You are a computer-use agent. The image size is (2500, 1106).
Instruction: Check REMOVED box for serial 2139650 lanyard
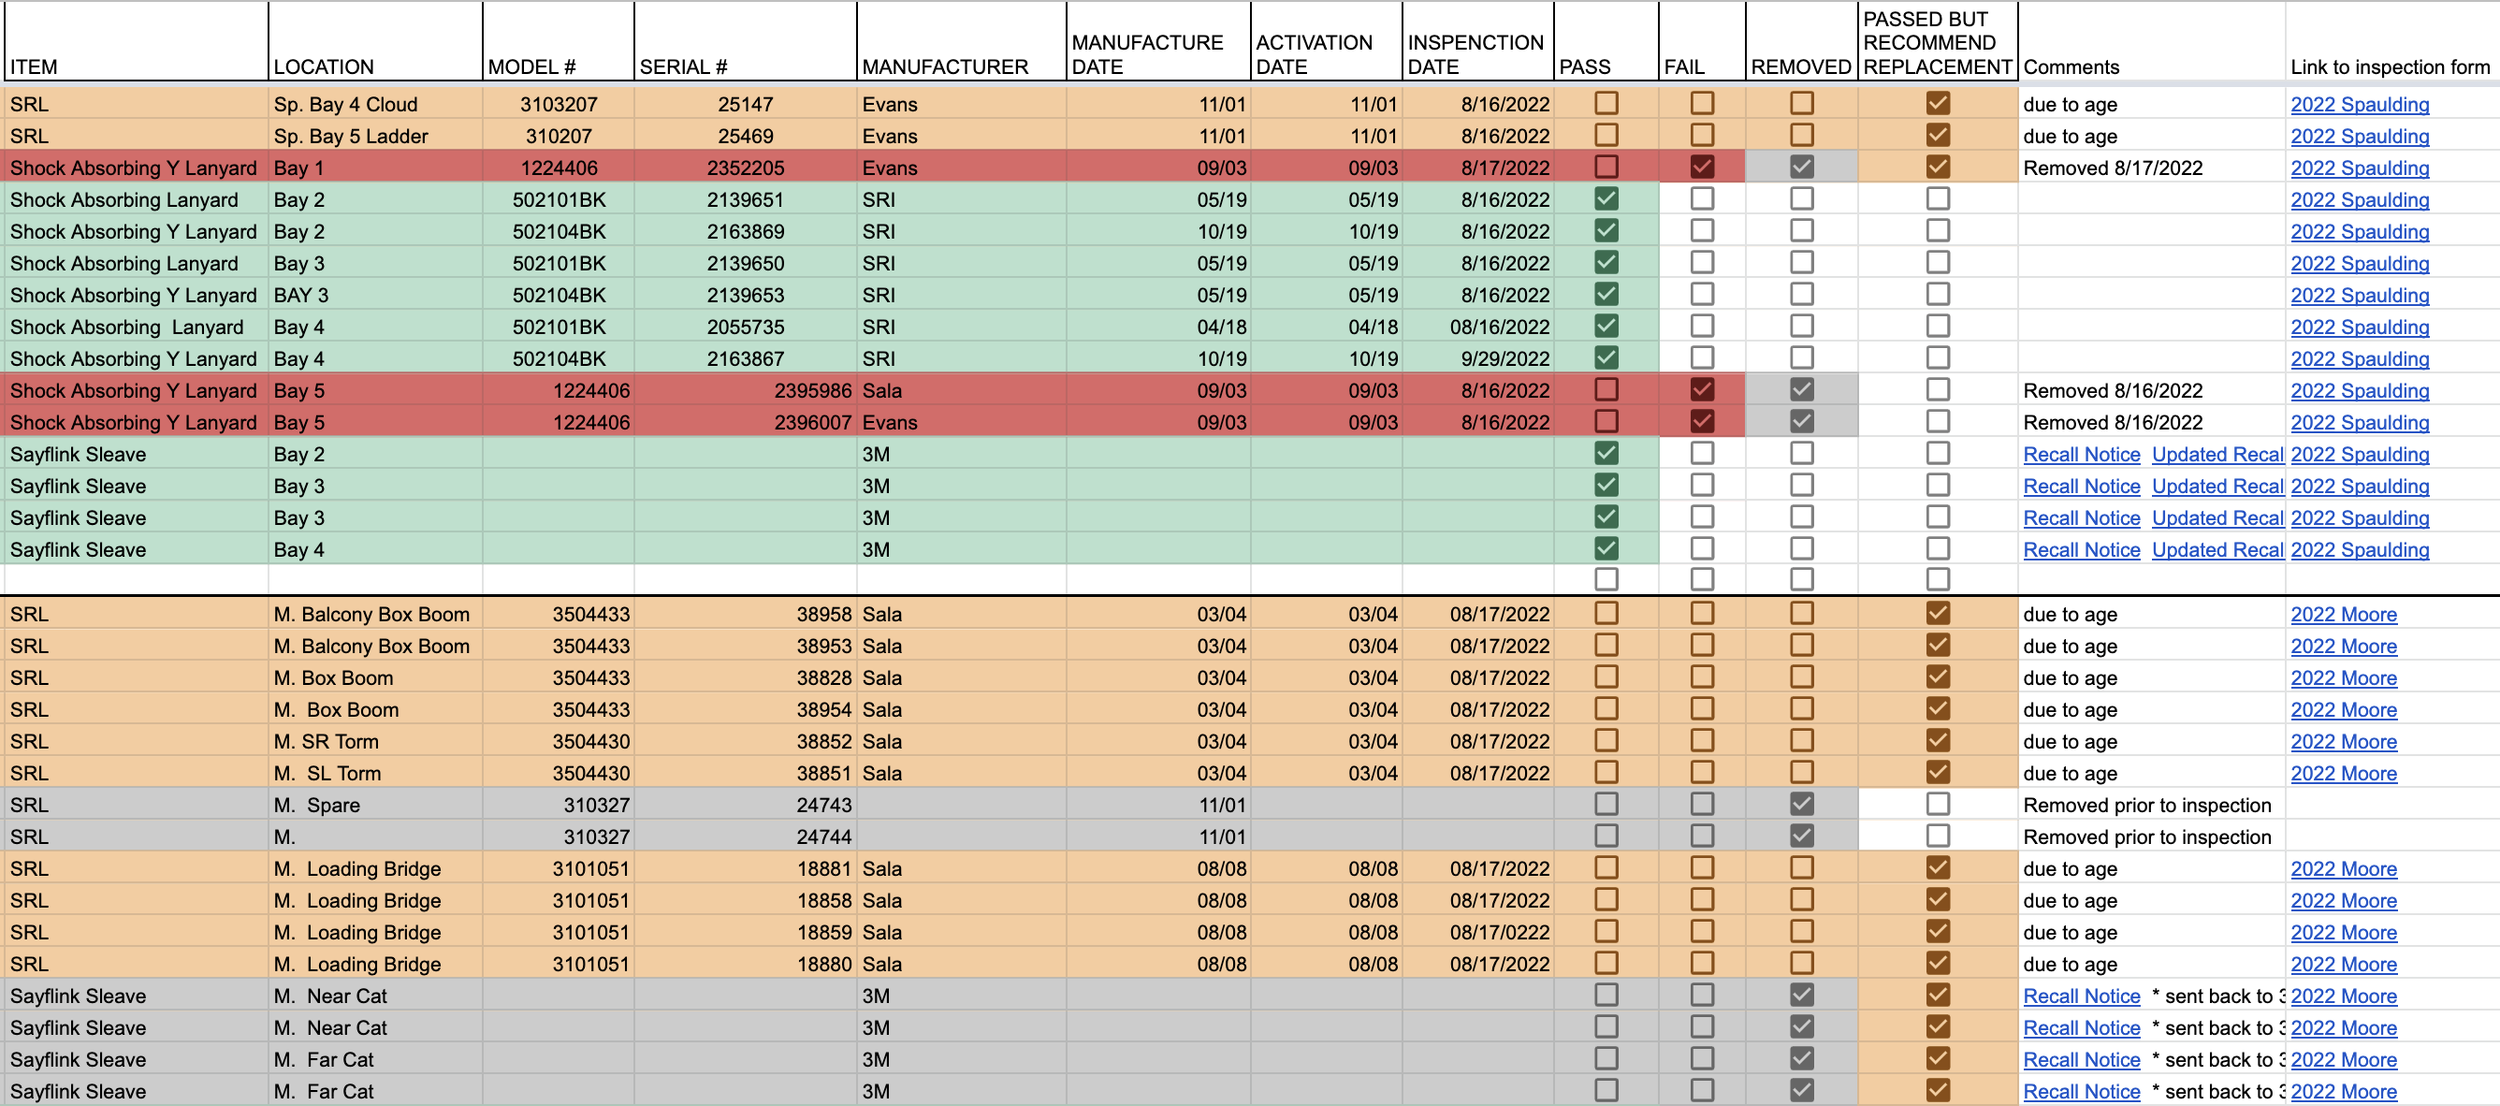click(1802, 262)
